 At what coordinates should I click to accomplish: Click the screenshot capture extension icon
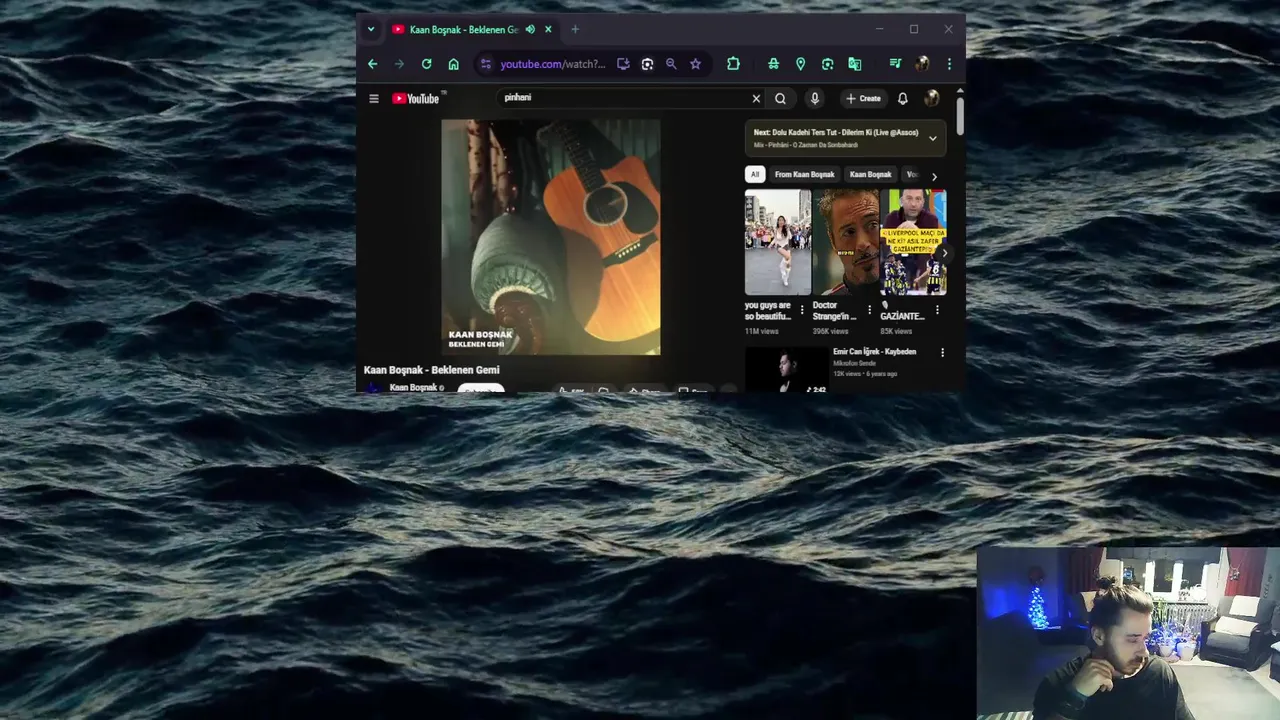[x=827, y=64]
